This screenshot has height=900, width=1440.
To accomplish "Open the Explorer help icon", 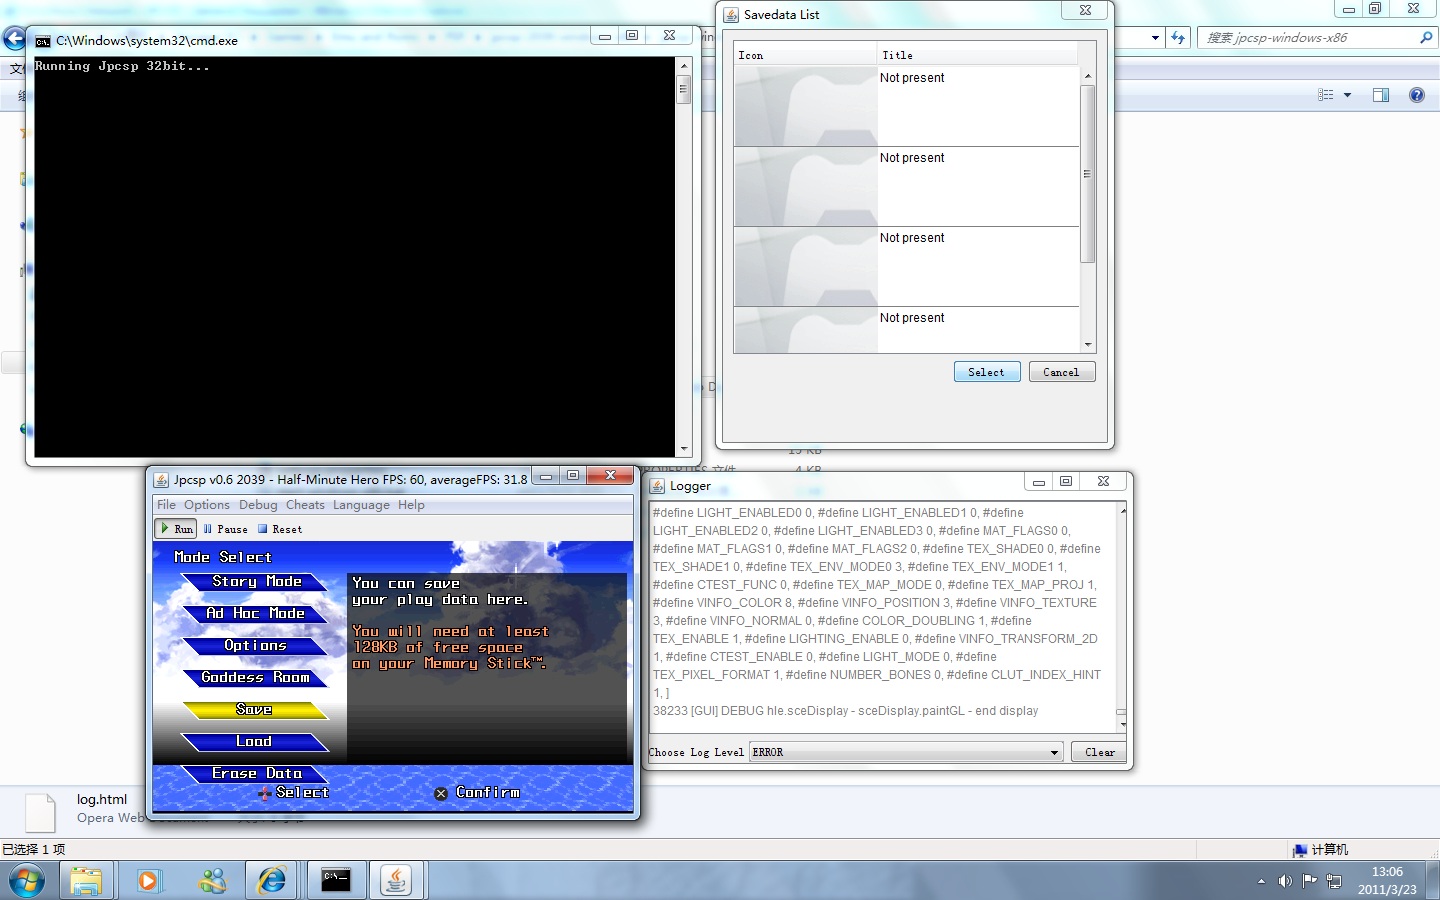I will point(1416,95).
